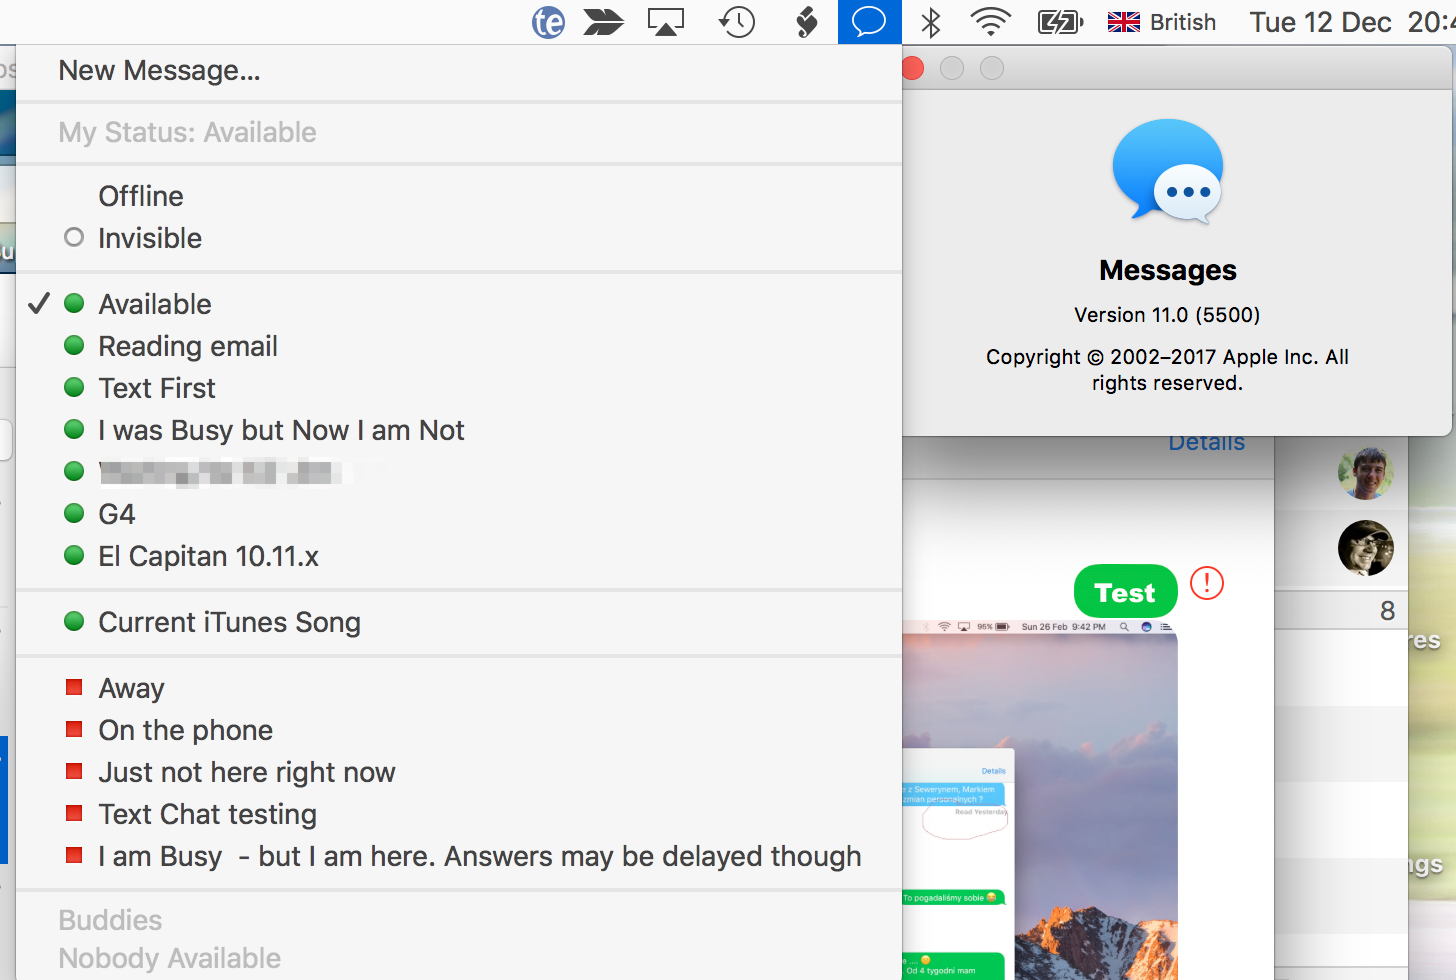Click the dark diamond-shaped menu bar icon
This screenshot has width=1456, height=980.
click(x=806, y=21)
